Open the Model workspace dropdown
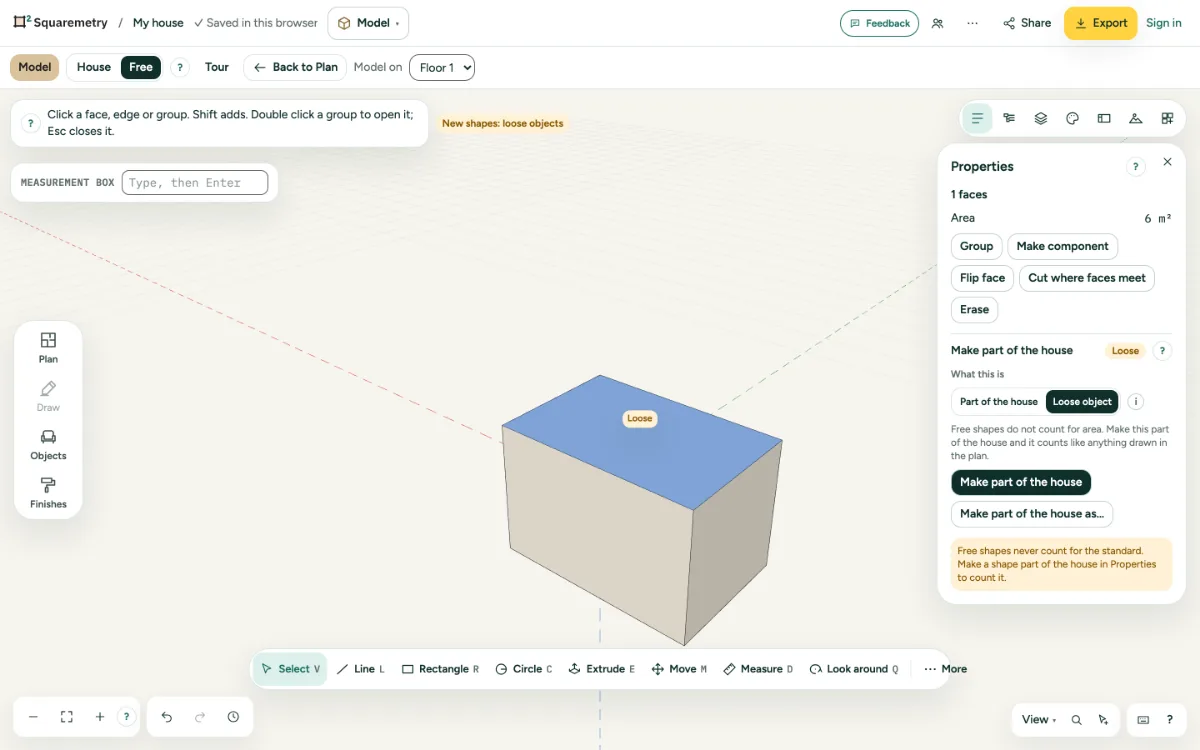 [368, 23]
